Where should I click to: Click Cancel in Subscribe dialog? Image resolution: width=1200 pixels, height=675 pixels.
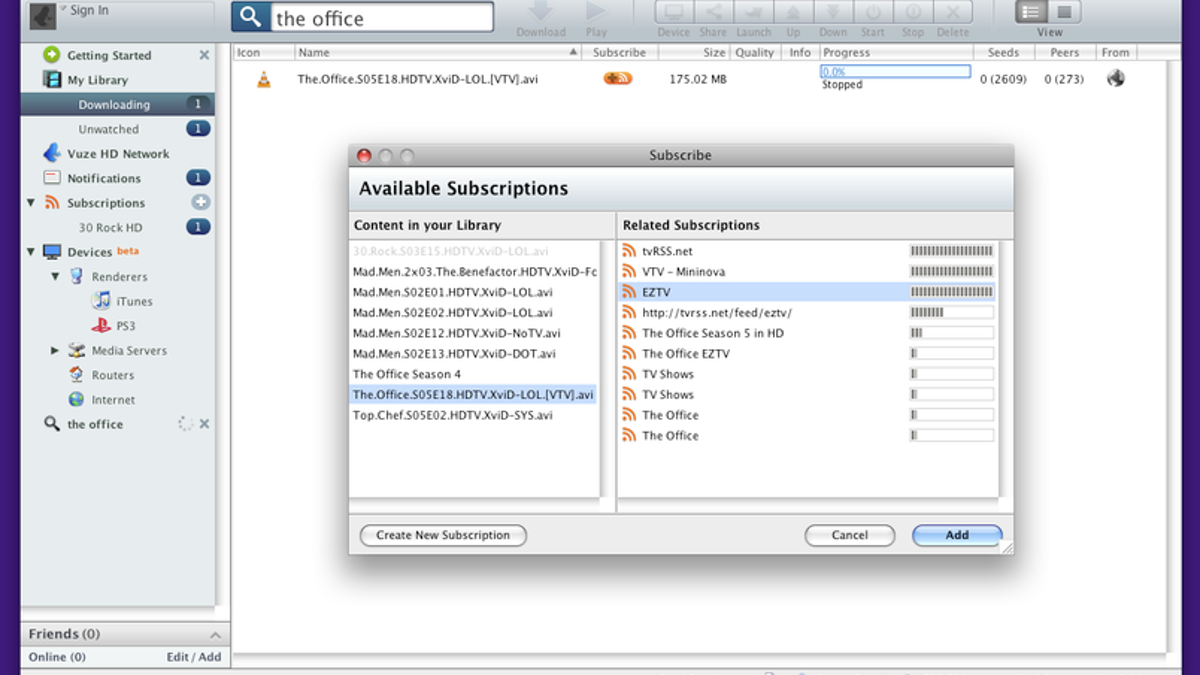(849, 536)
